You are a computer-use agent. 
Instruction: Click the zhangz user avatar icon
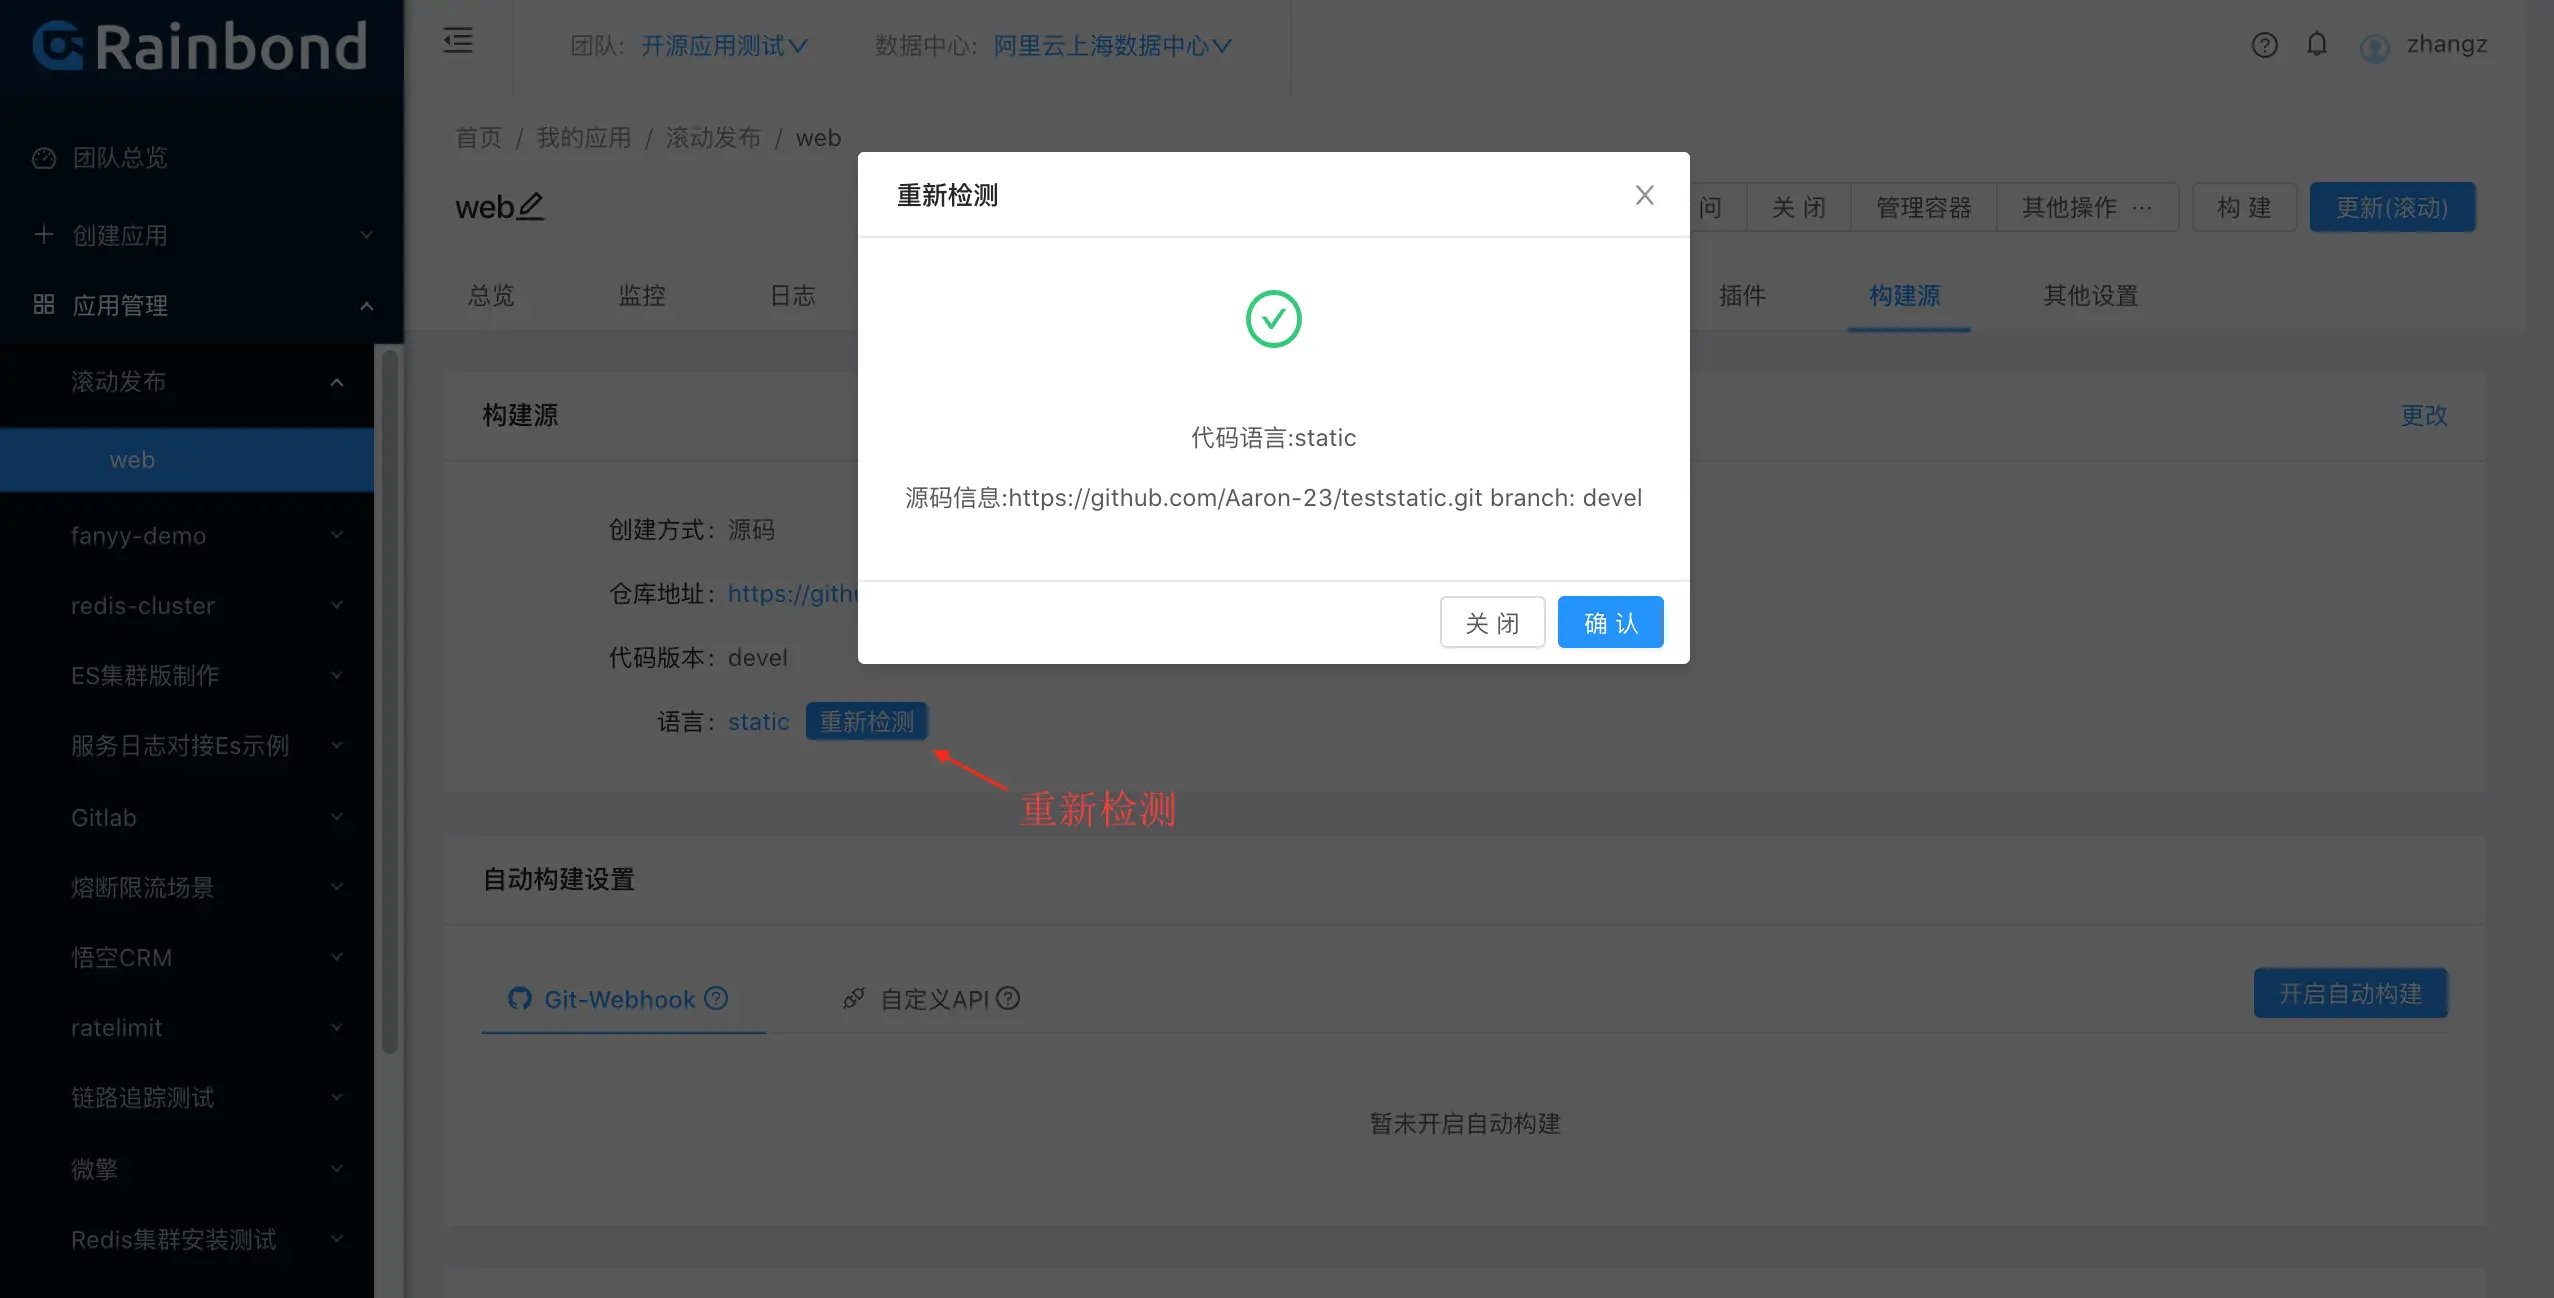click(x=2374, y=47)
